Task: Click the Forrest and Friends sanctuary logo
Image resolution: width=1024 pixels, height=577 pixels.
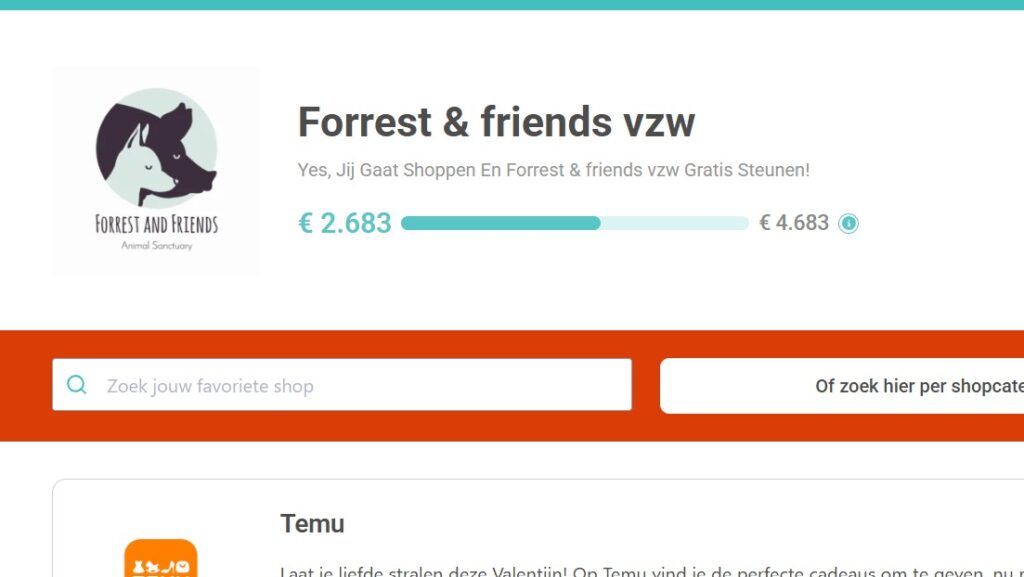Action: click(156, 171)
